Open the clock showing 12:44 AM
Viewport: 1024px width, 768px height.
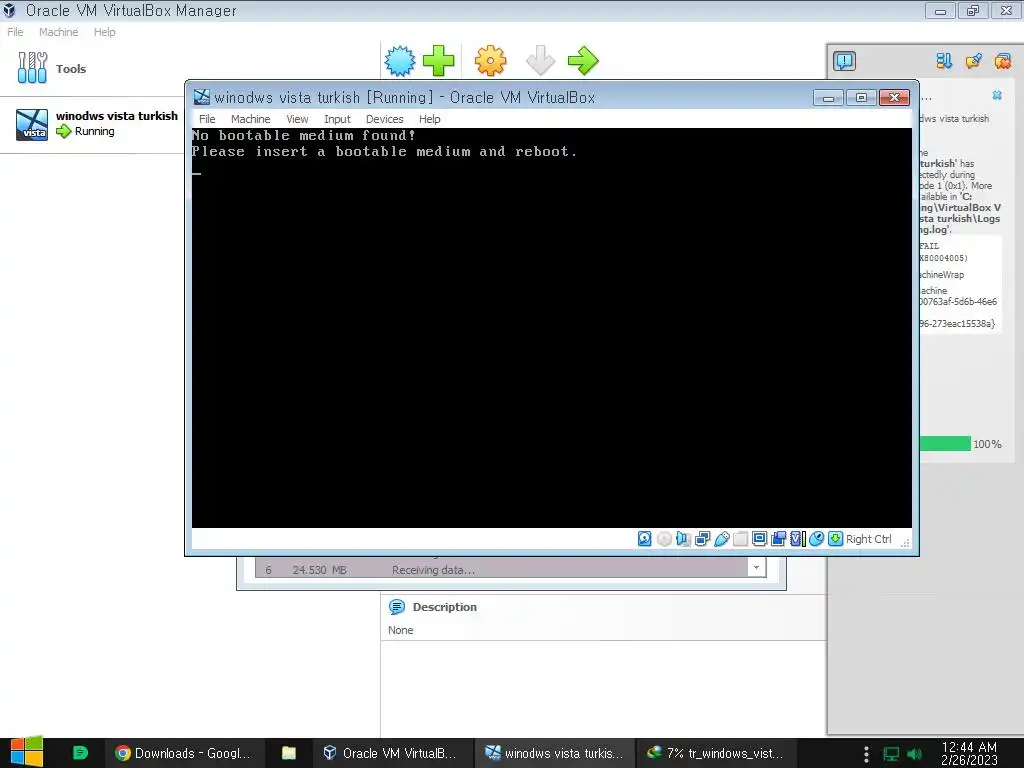click(x=969, y=753)
